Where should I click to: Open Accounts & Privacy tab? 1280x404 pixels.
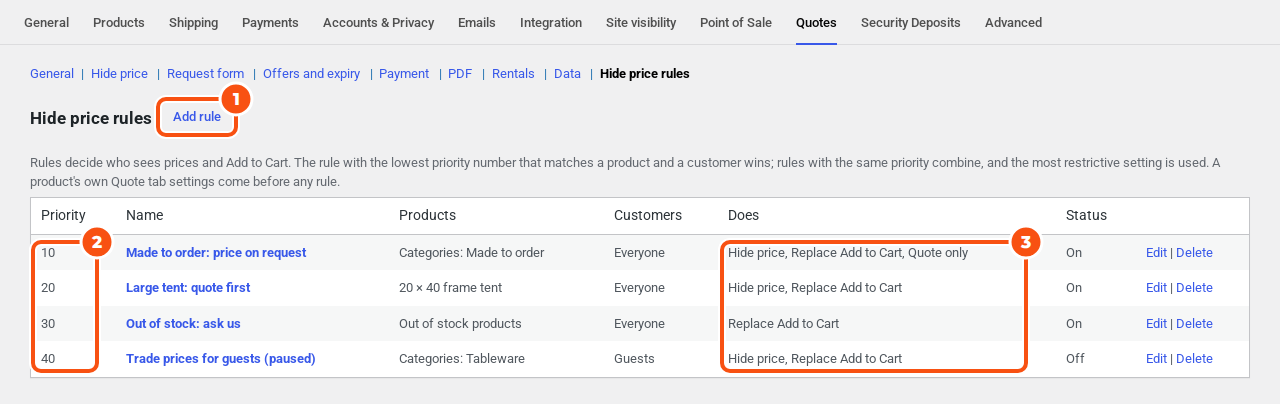pyautogui.click(x=378, y=22)
